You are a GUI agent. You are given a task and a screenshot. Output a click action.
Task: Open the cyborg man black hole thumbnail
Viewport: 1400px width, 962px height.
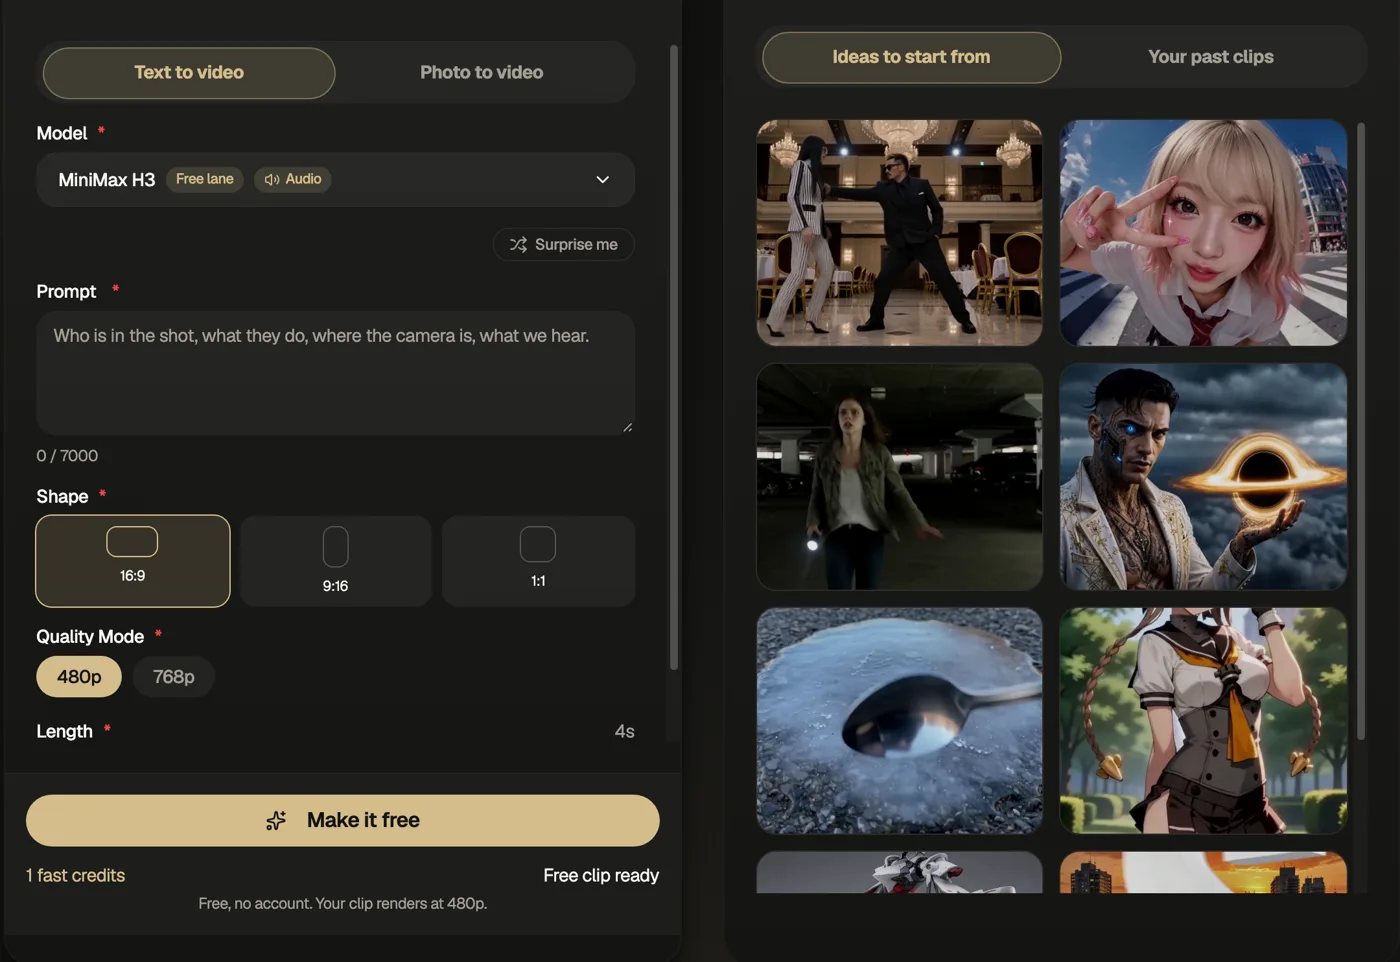pos(1203,477)
